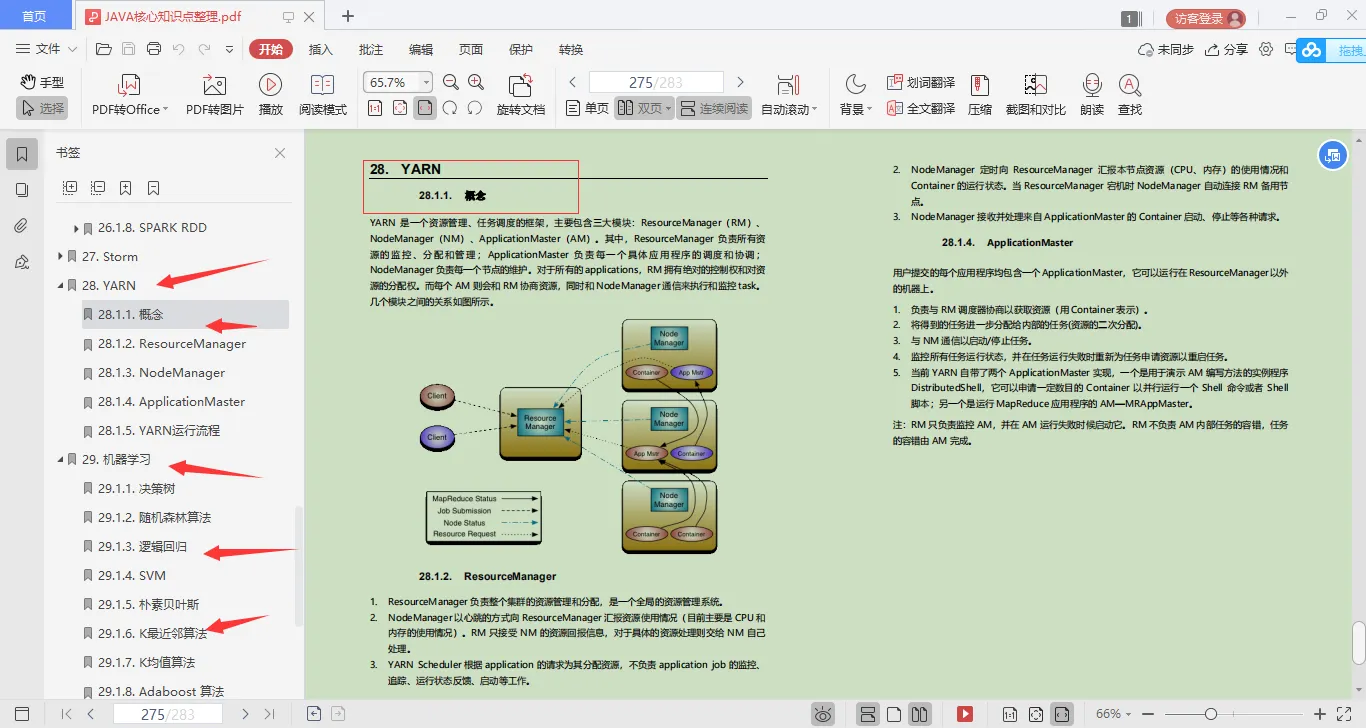1366x728 pixels.
Task: Click the actual size 1:1 toolbar icon
Action: coord(374,108)
